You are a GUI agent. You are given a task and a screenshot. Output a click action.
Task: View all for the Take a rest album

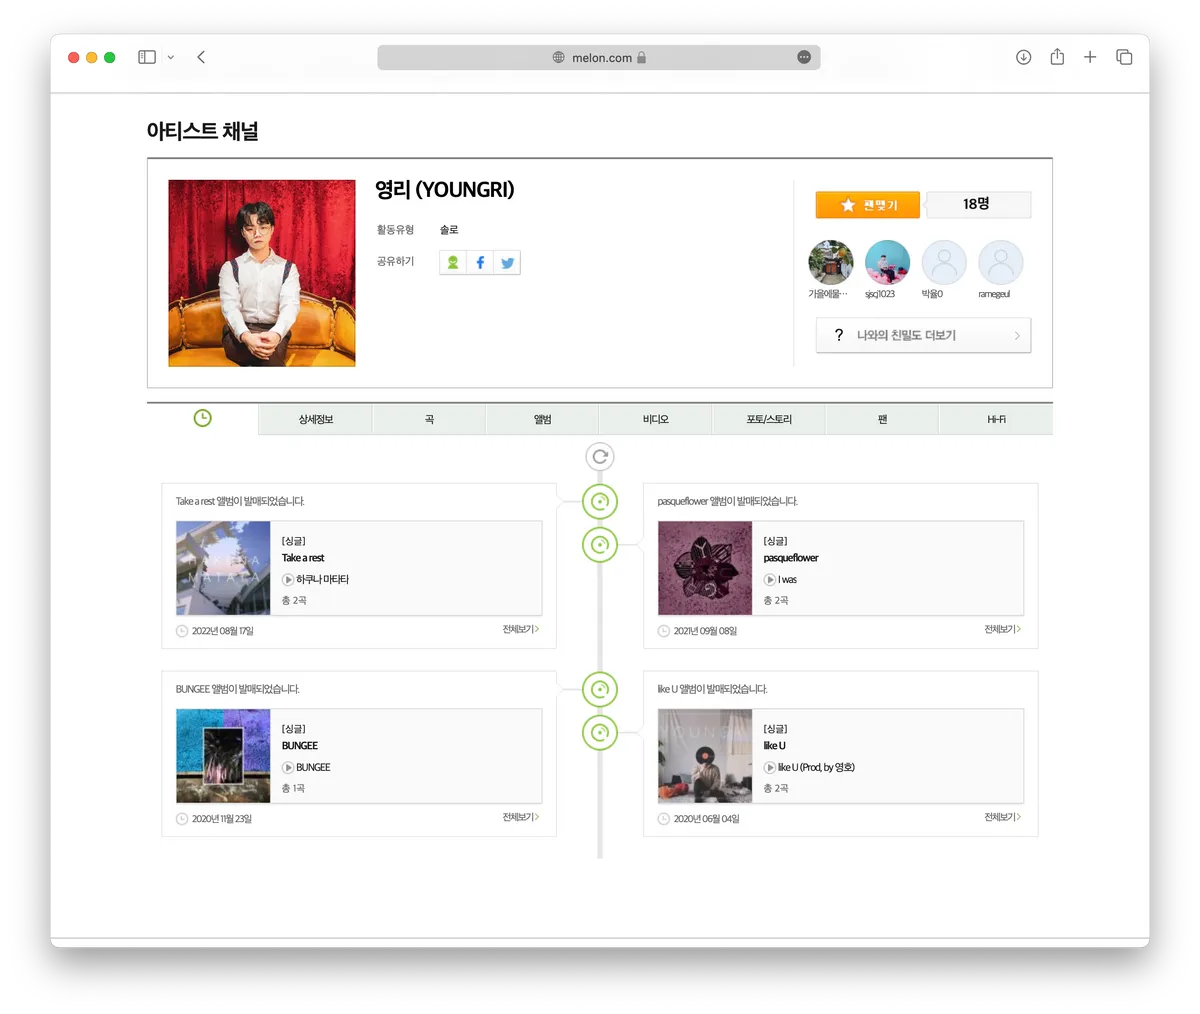pos(521,629)
